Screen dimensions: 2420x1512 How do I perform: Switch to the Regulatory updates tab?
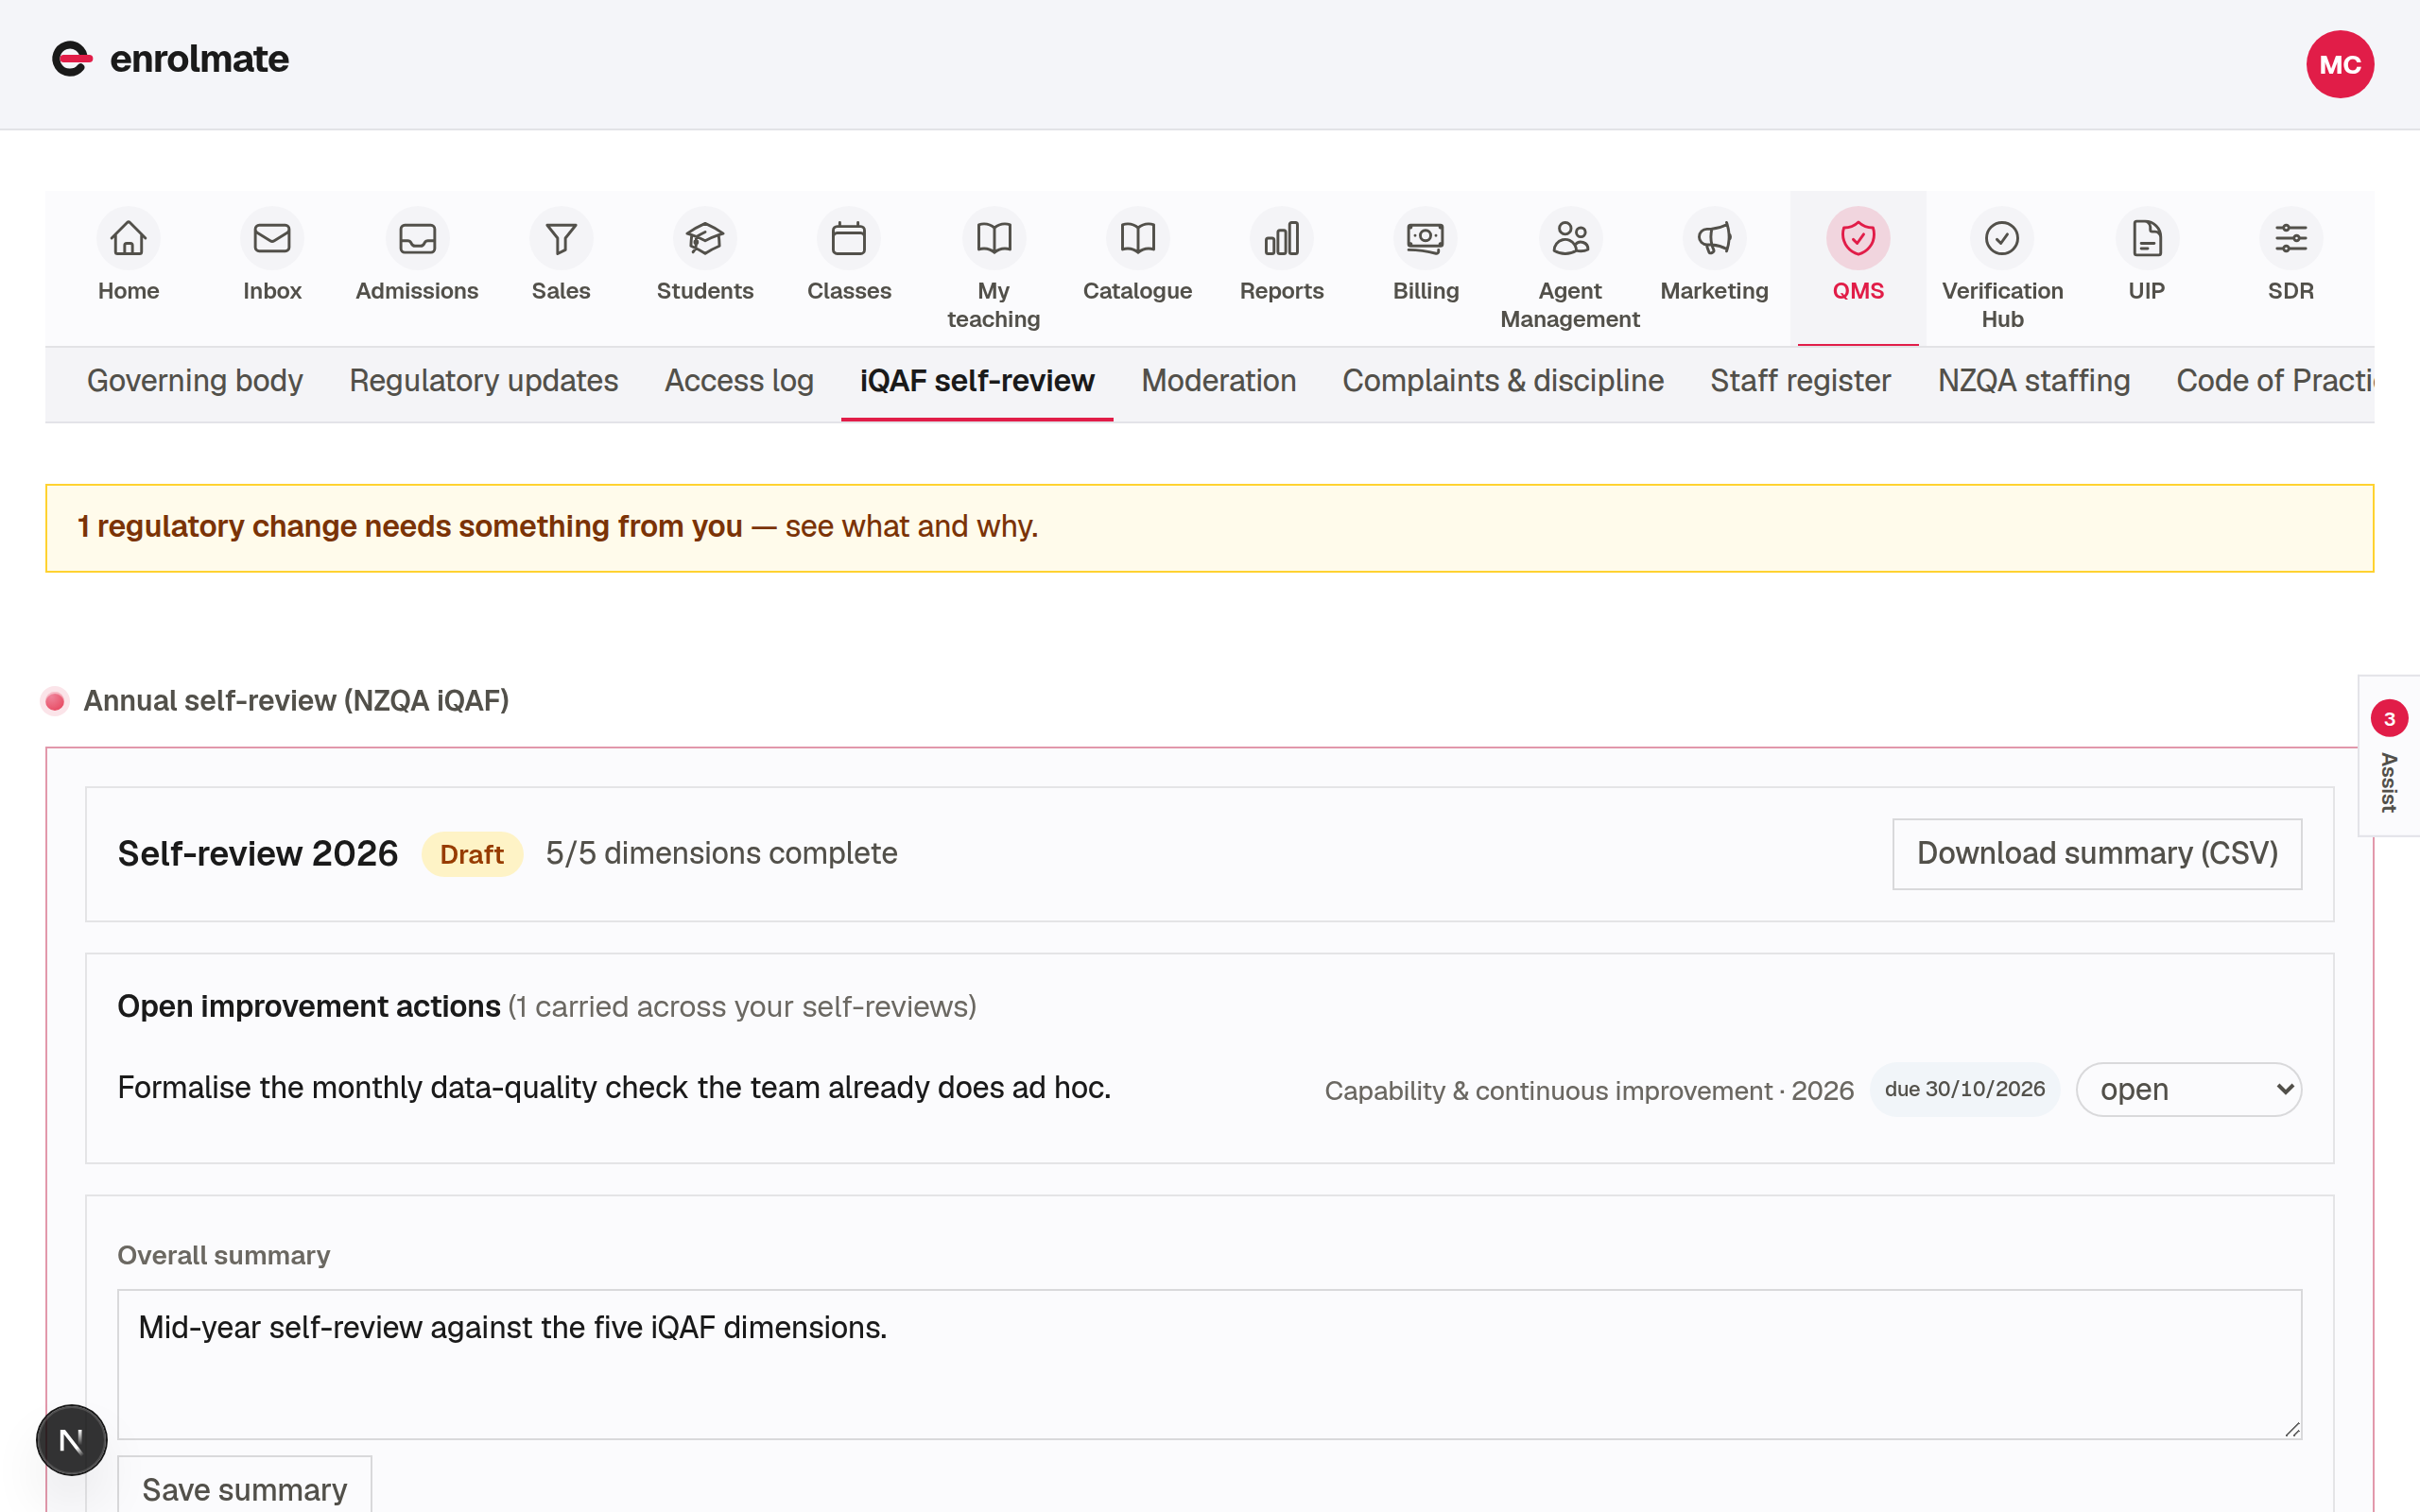click(x=484, y=381)
